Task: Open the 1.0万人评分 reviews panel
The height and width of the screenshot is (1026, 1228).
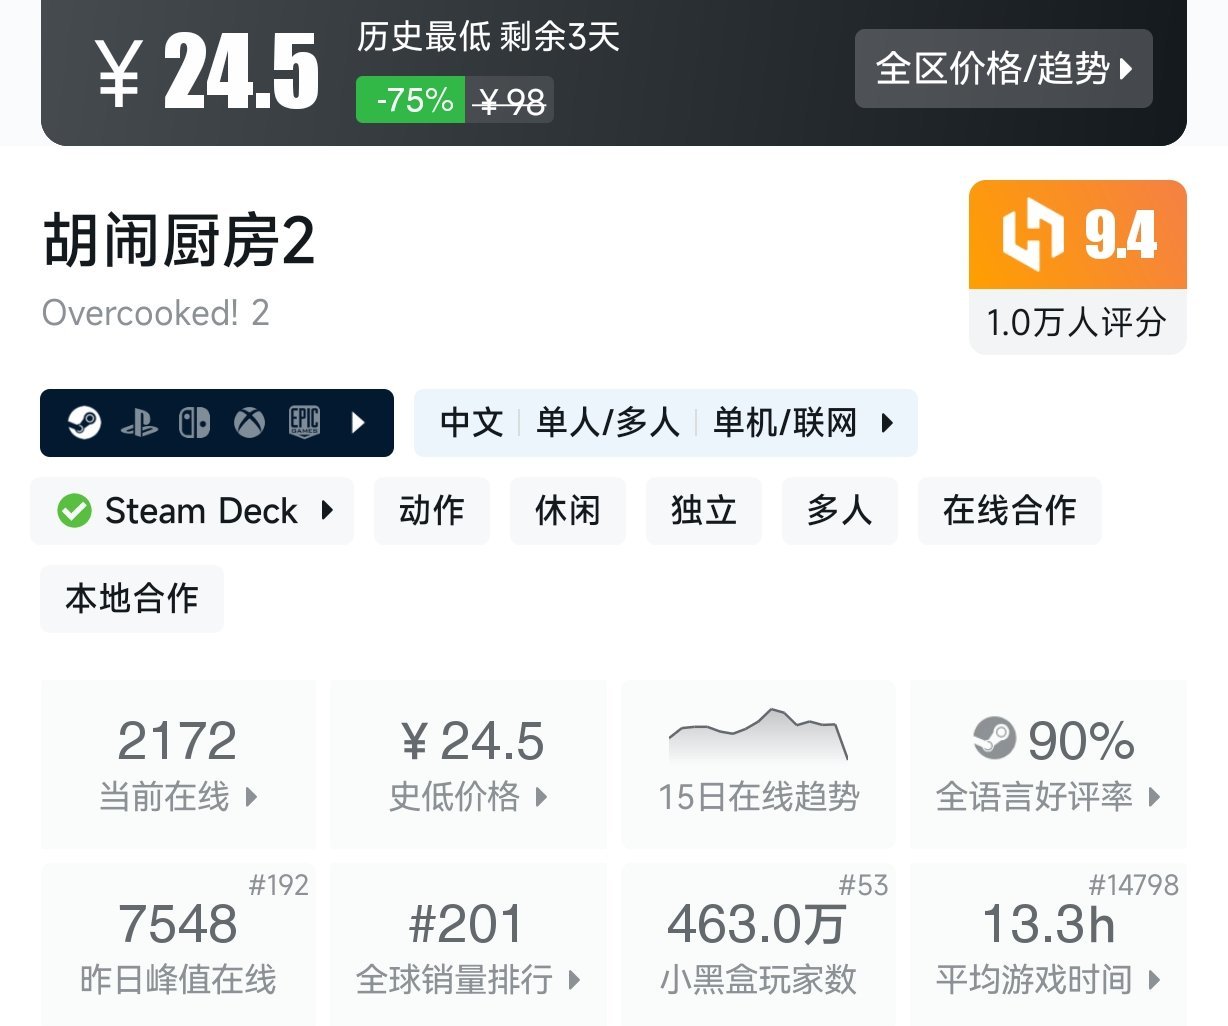Action: click(1077, 322)
